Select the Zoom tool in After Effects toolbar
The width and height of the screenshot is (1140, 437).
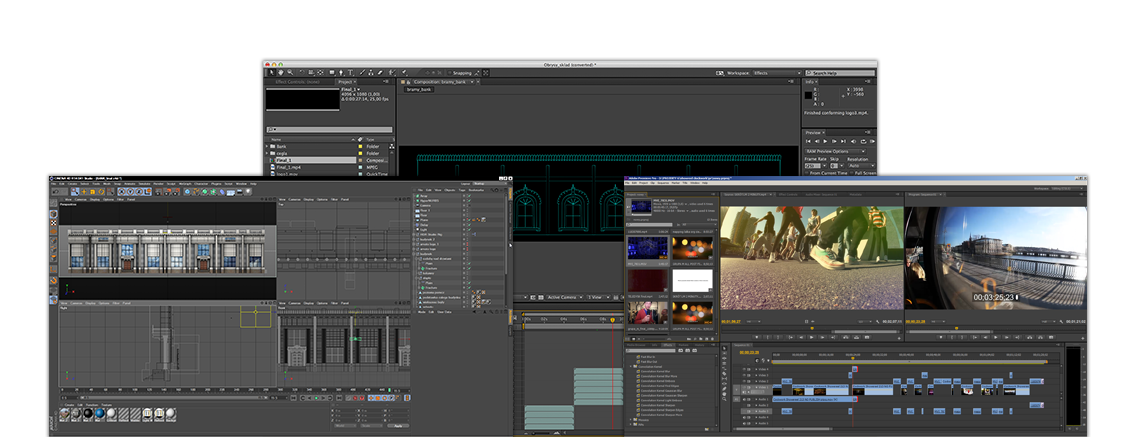(x=291, y=73)
